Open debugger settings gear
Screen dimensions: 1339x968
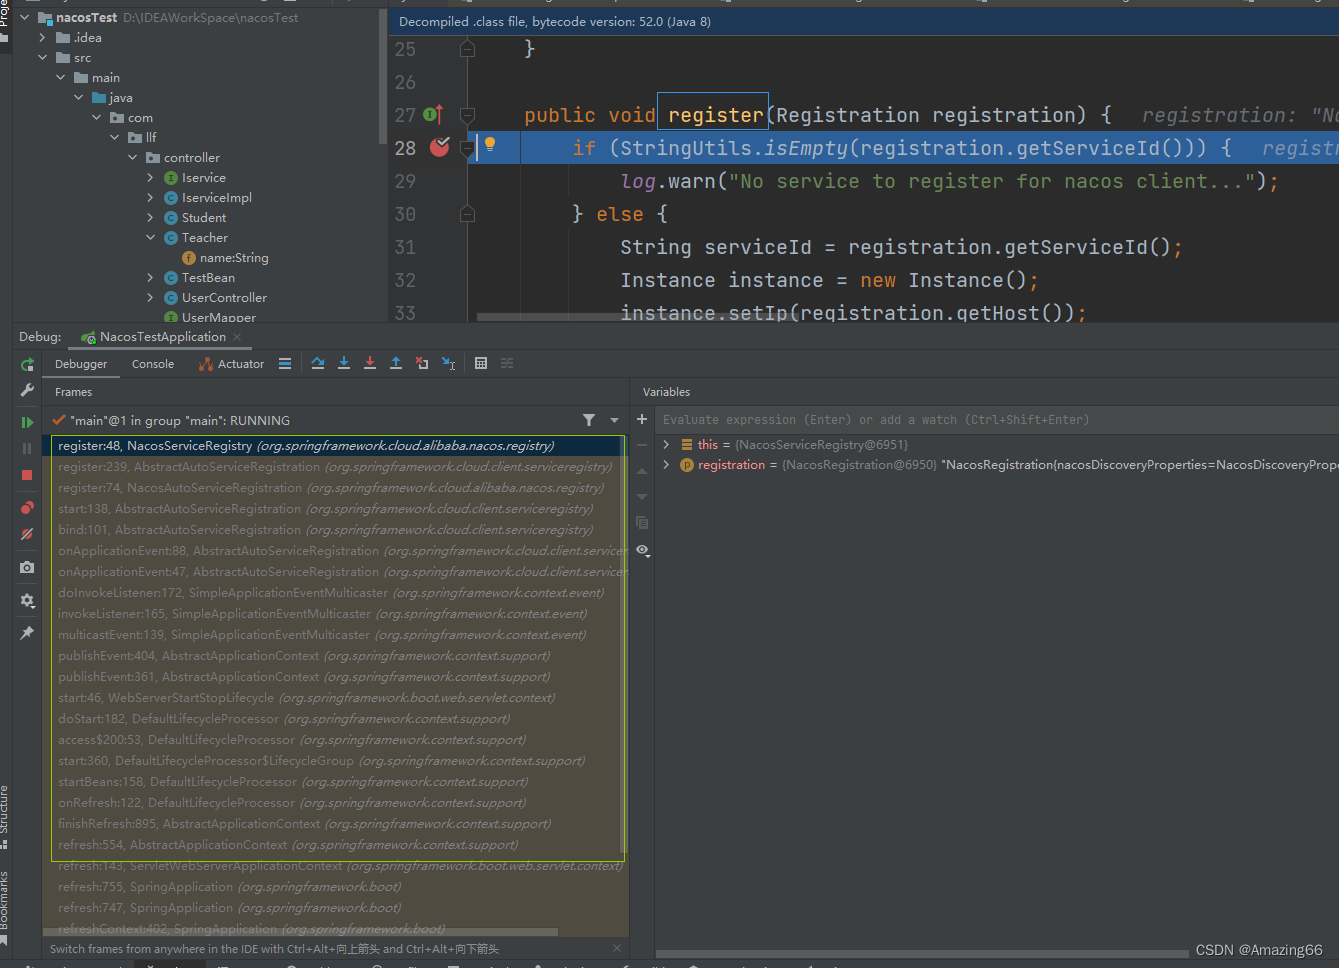(x=27, y=600)
